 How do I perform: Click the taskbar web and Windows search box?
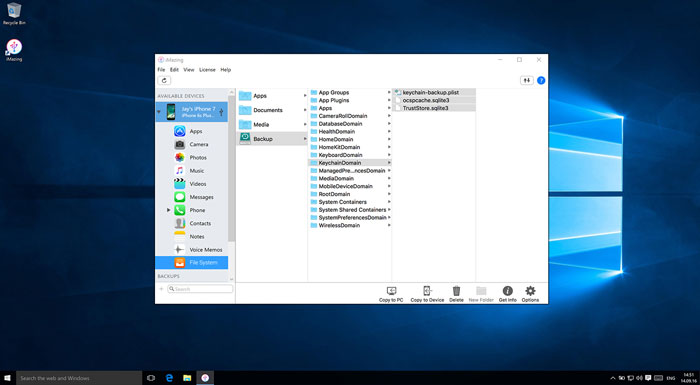(78, 378)
